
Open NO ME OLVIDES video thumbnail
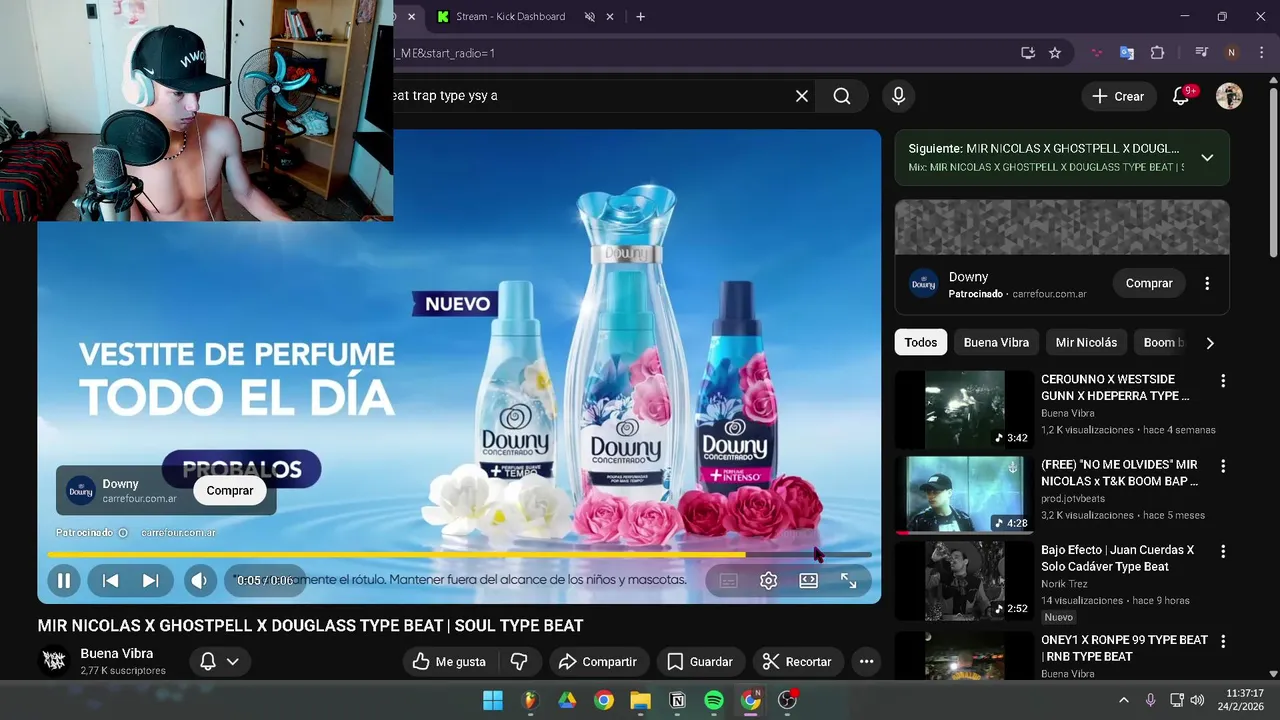coord(964,495)
